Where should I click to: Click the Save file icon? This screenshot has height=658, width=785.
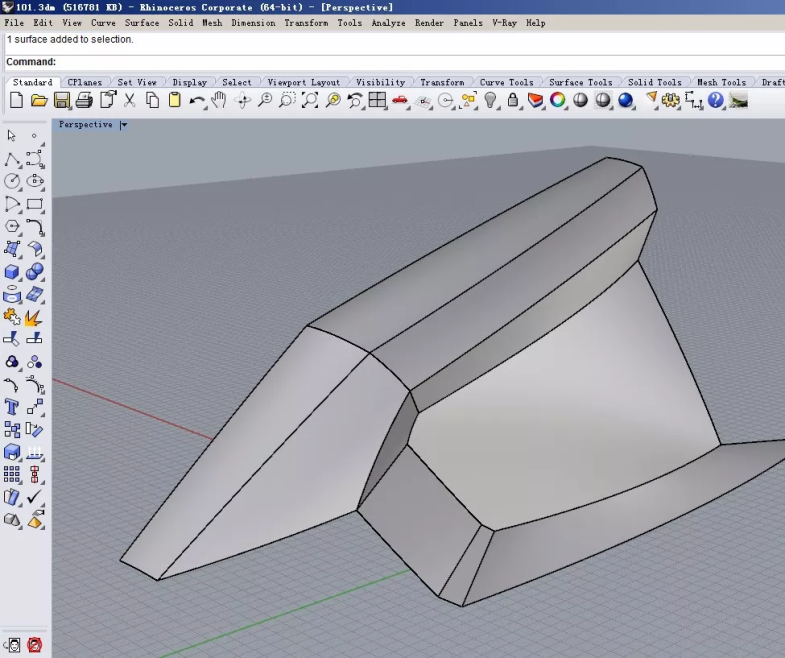(62, 100)
